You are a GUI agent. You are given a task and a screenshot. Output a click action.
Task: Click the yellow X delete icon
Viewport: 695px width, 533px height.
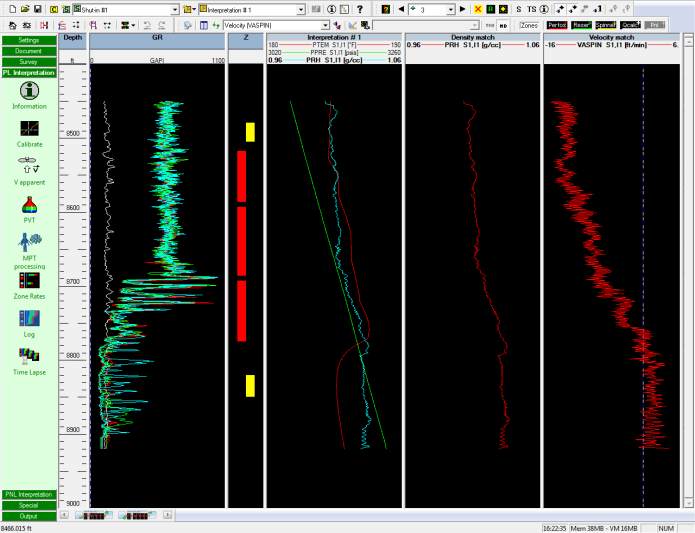[x=478, y=9]
